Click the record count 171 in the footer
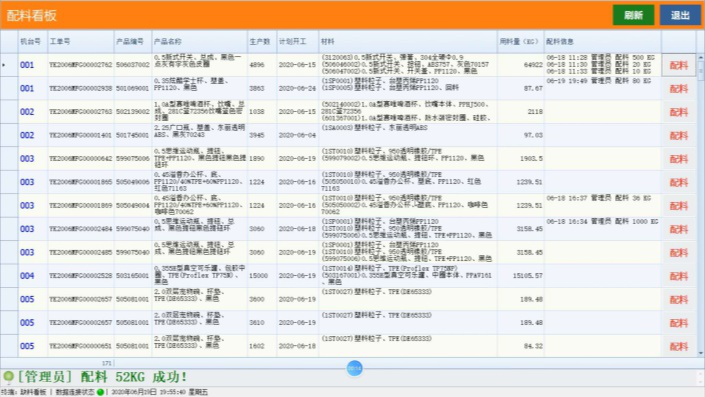The image size is (705, 397). [107, 363]
